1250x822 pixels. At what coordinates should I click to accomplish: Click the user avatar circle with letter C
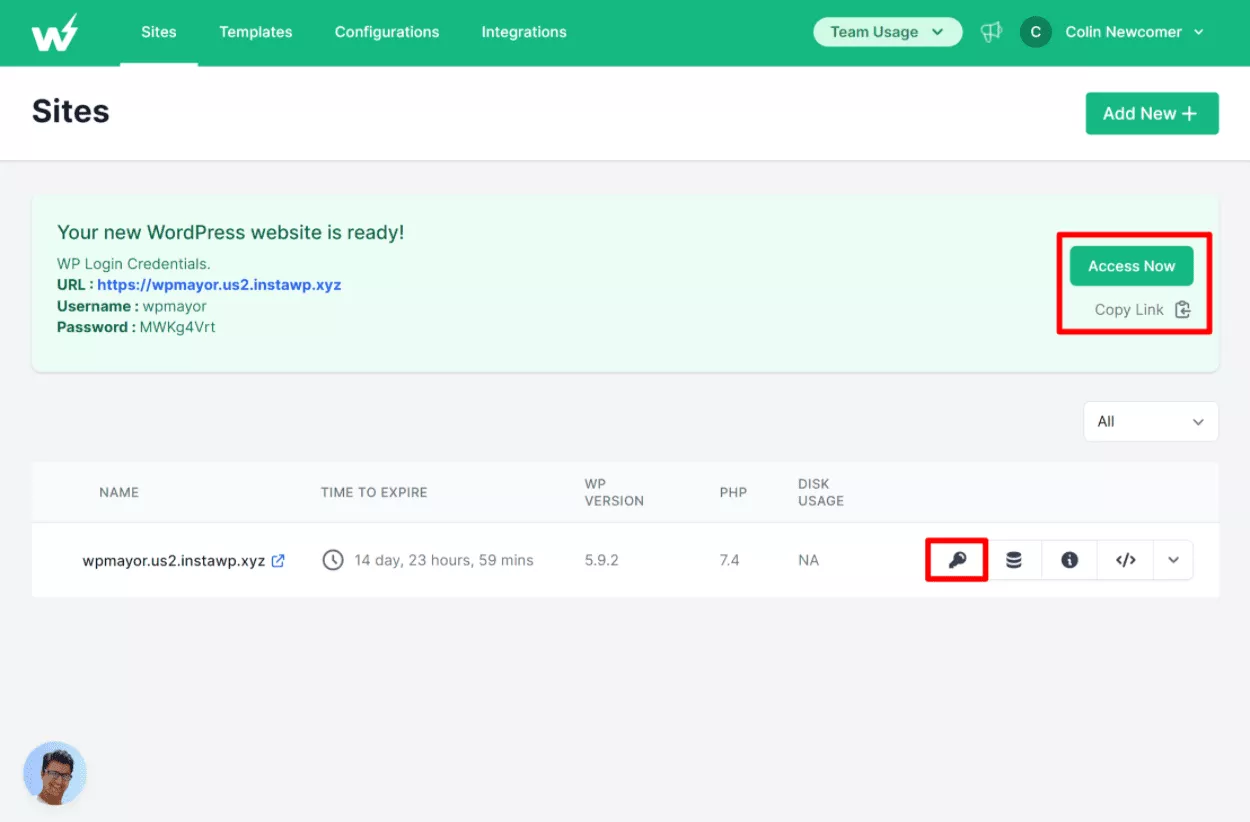click(x=1035, y=32)
